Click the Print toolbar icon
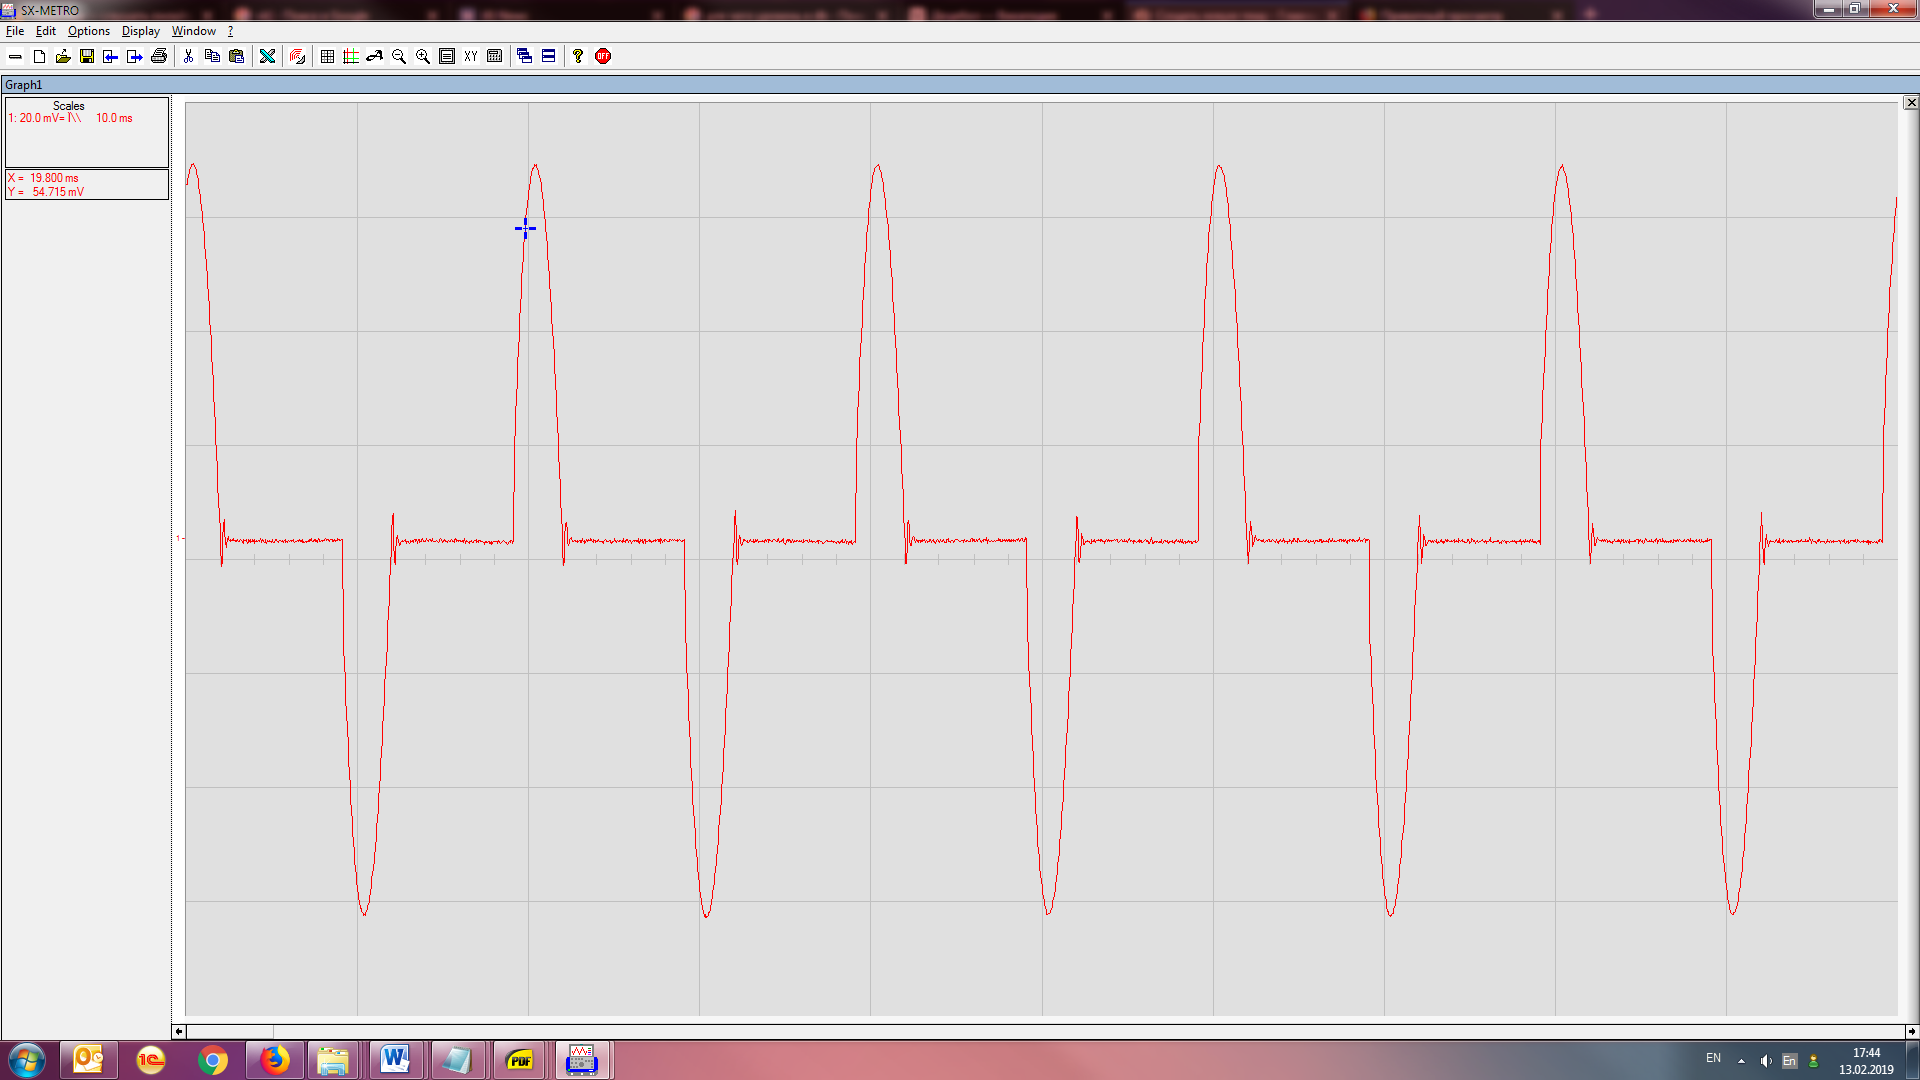The image size is (1920, 1080). [159, 57]
